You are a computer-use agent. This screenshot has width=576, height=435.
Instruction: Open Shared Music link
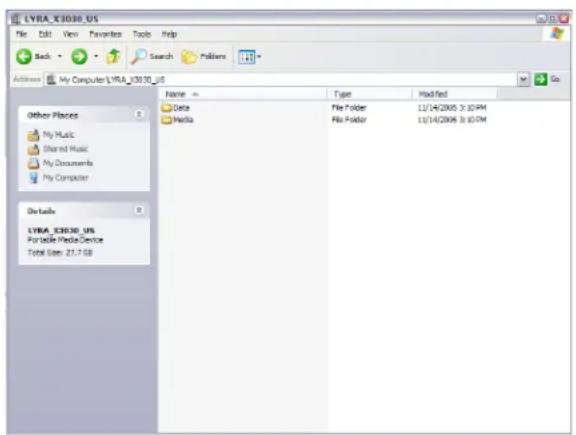[65, 149]
